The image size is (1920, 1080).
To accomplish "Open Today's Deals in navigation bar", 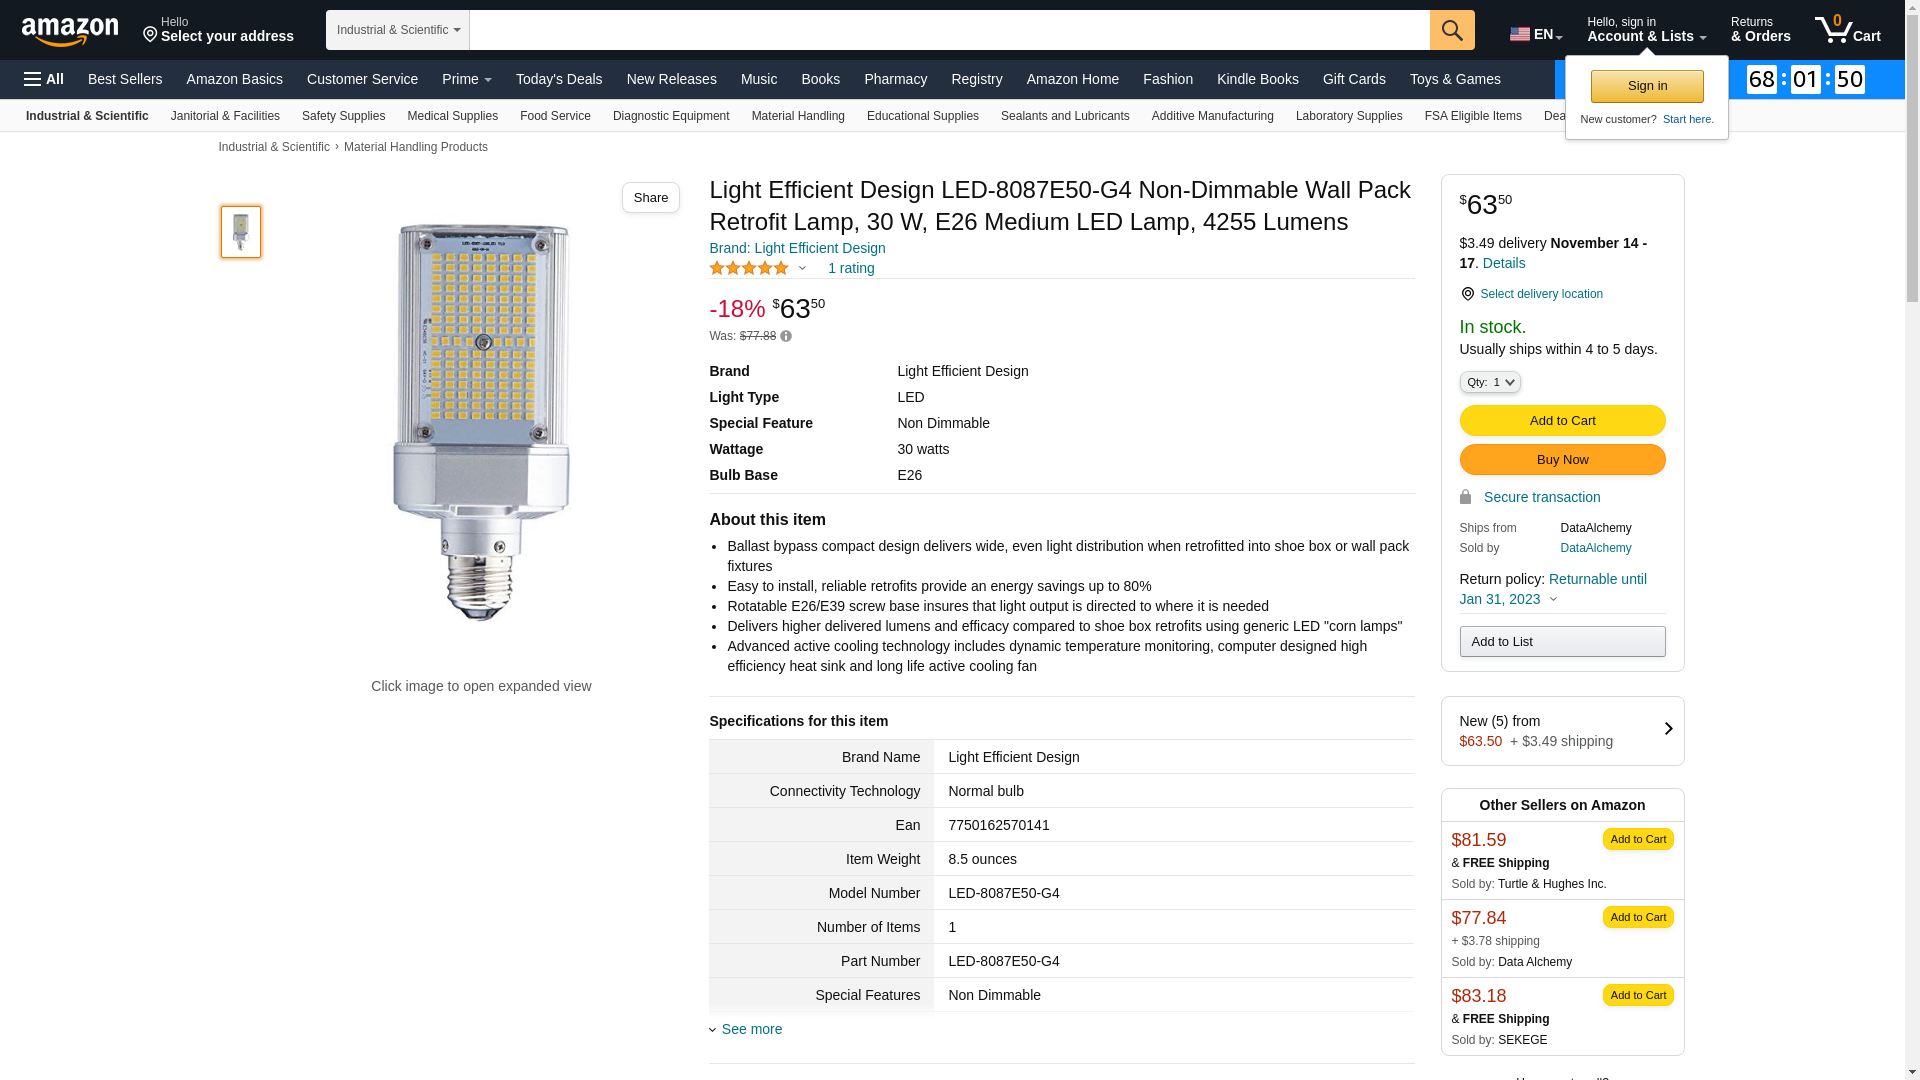I will pyautogui.click(x=559, y=79).
